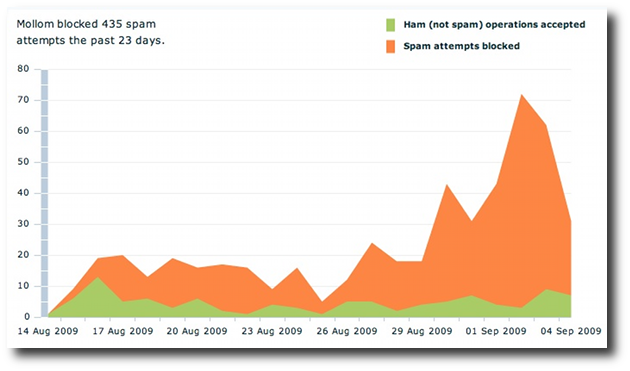Click the blue-gray vertical bar at chart's left

click(44, 193)
